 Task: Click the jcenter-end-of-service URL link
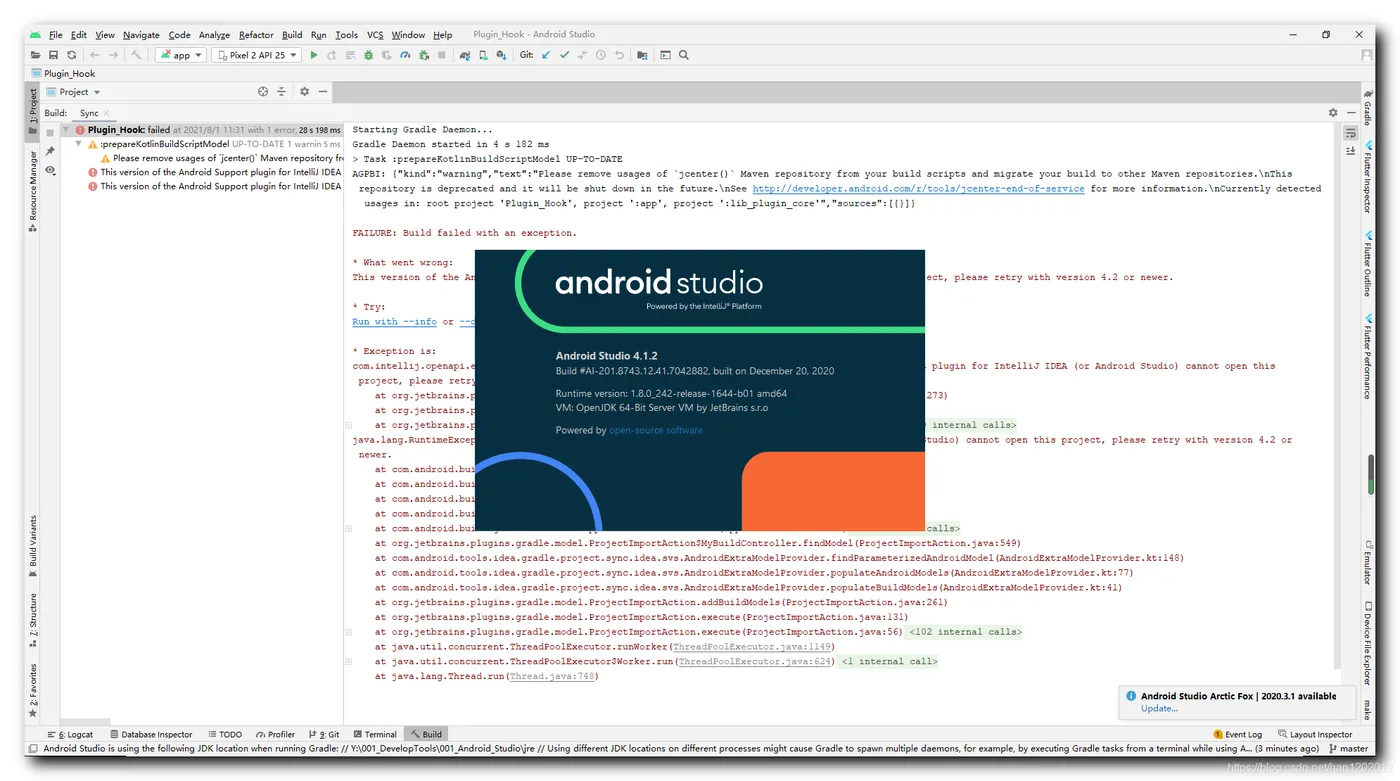tap(918, 188)
